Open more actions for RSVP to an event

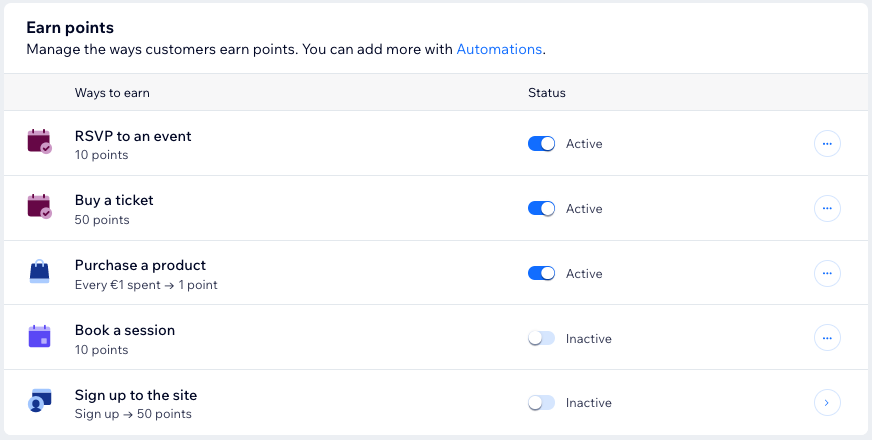[827, 143]
